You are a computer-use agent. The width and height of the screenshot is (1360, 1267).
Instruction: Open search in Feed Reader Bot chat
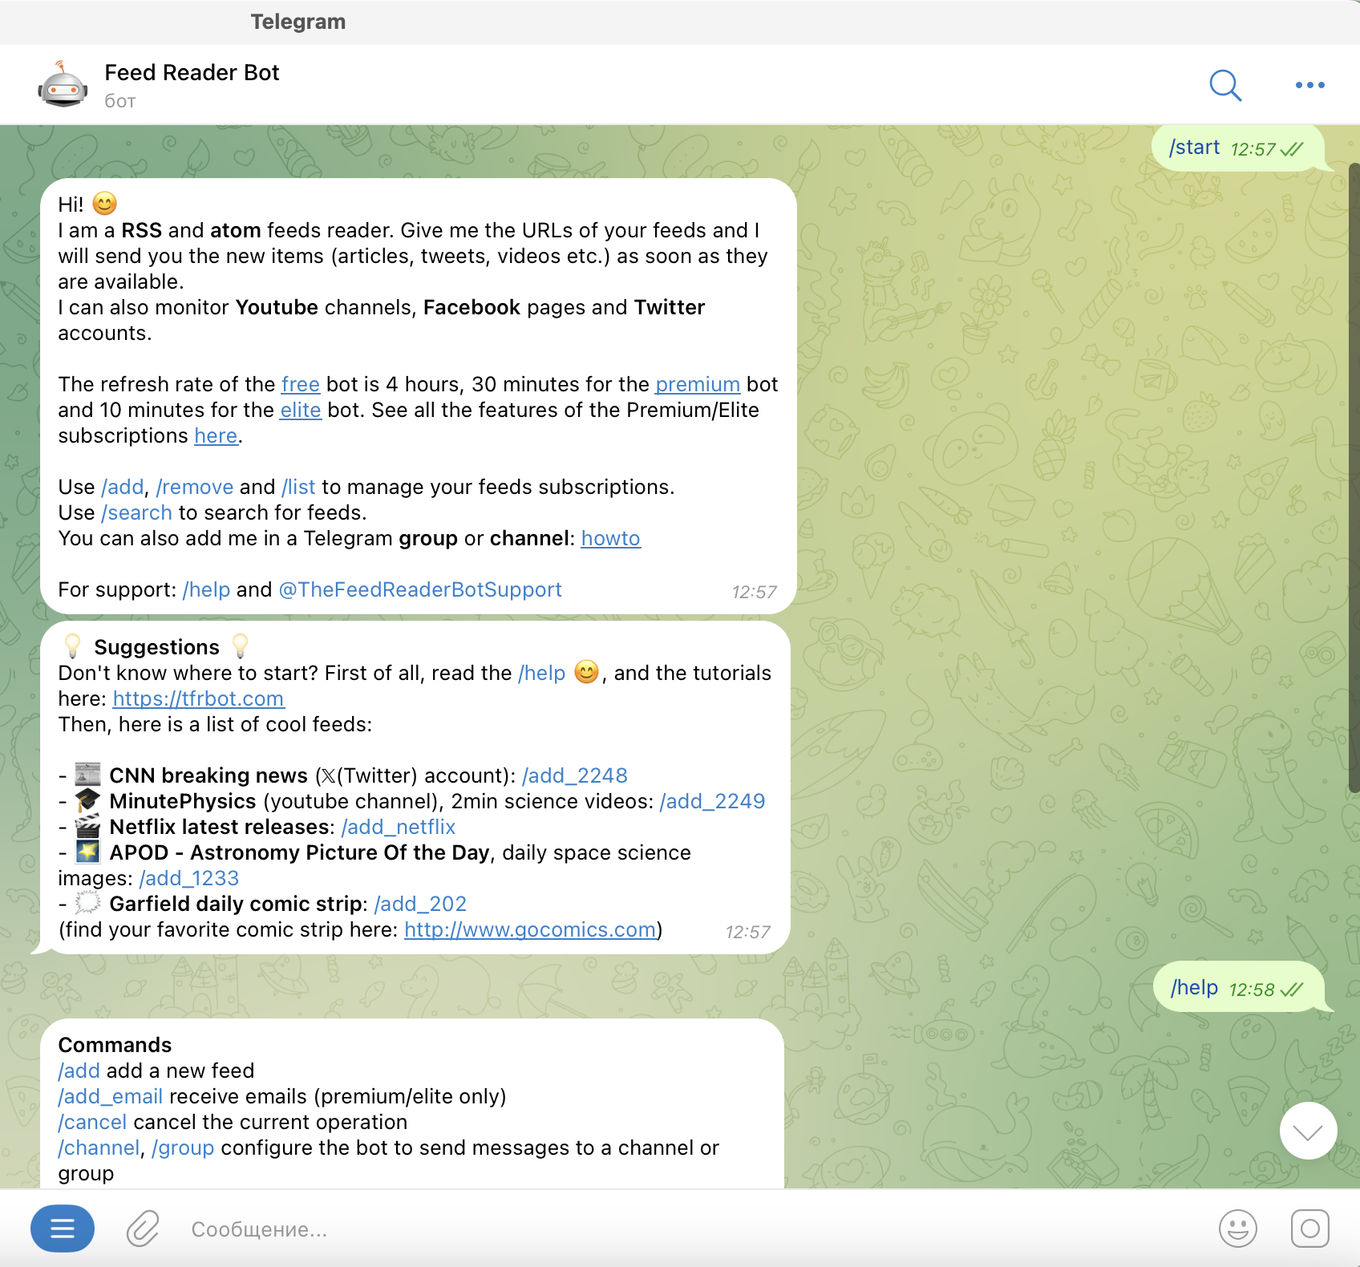pos(1224,85)
